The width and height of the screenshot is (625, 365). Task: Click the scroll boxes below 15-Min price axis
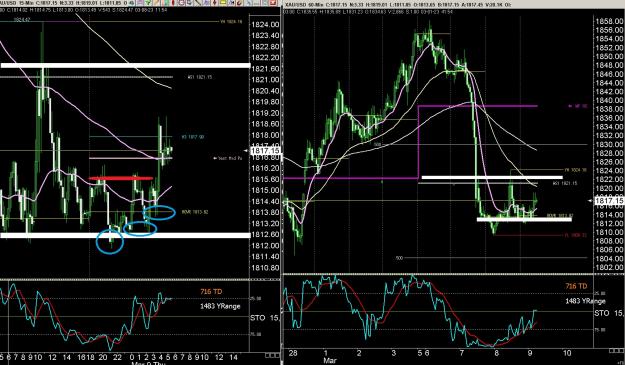[x=272, y=355]
